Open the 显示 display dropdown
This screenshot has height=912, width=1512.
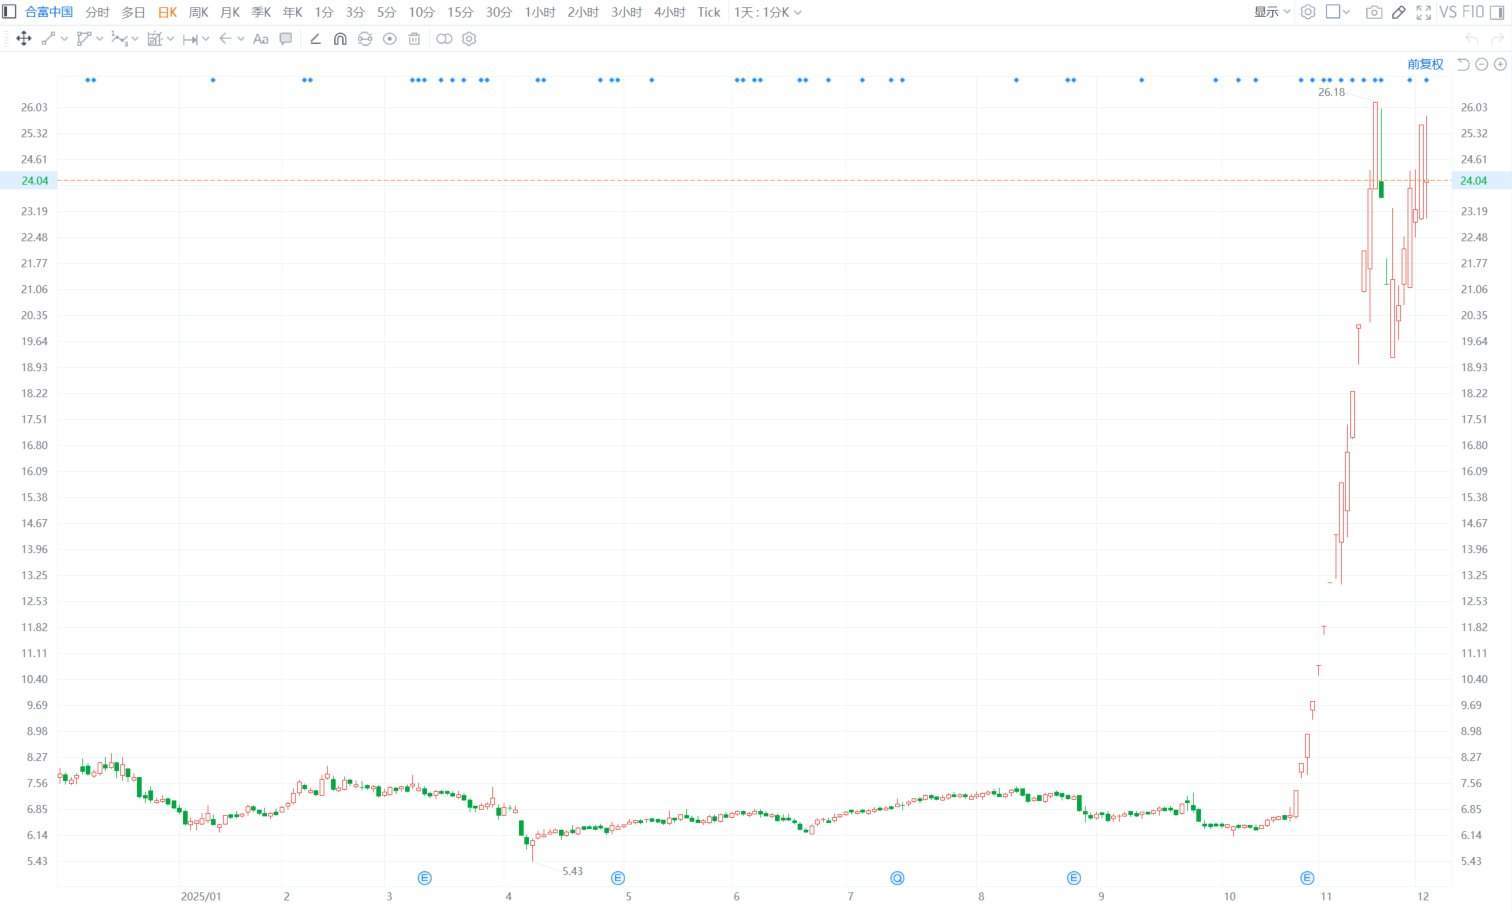click(x=1272, y=12)
